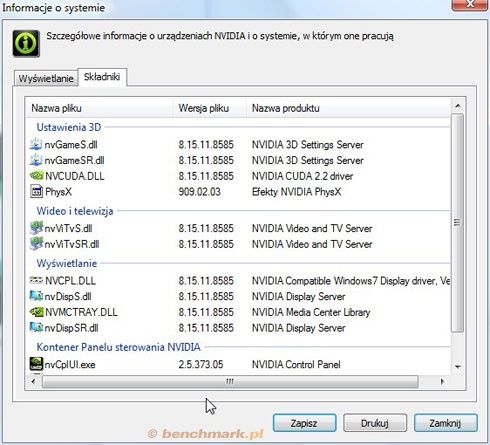
Task: Click the green info icon at top
Action: [26, 43]
